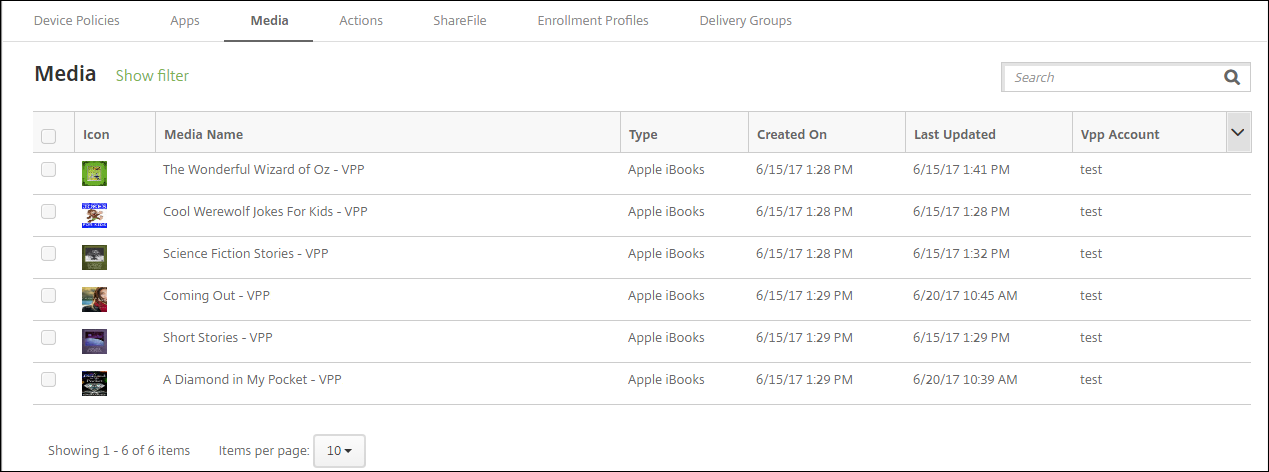Image resolution: width=1269 pixels, height=472 pixels.
Task: Sort by the Last Updated column header
Action: tap(954, 134)
